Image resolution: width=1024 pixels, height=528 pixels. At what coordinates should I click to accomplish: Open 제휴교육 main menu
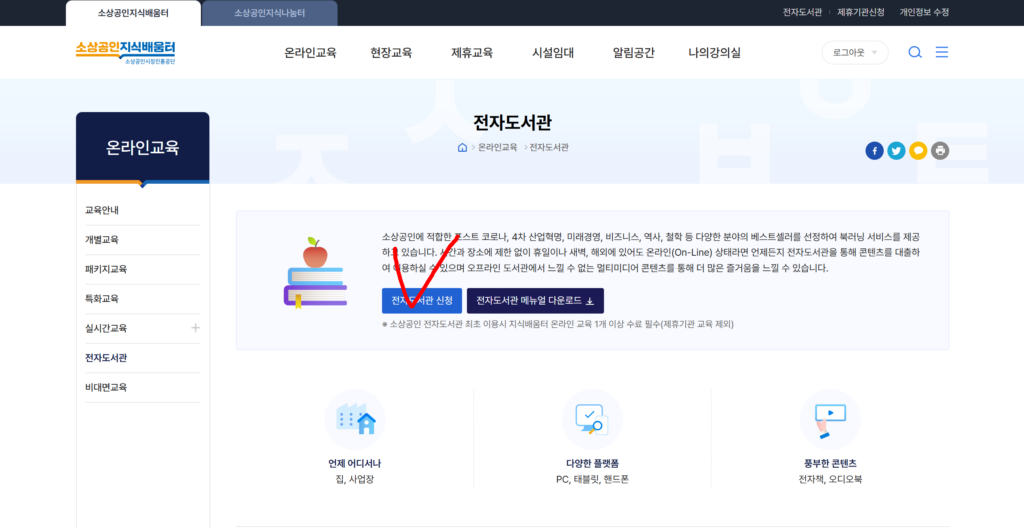[x=472, y=53]
